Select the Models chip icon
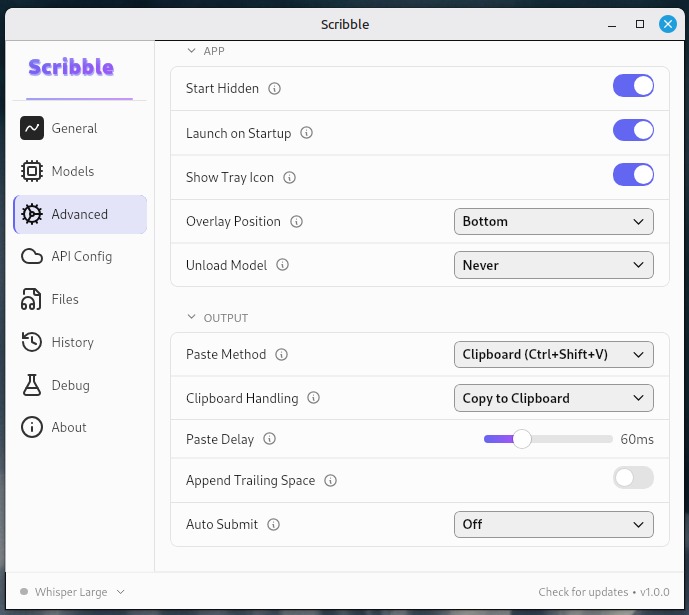 pos(32,171)
